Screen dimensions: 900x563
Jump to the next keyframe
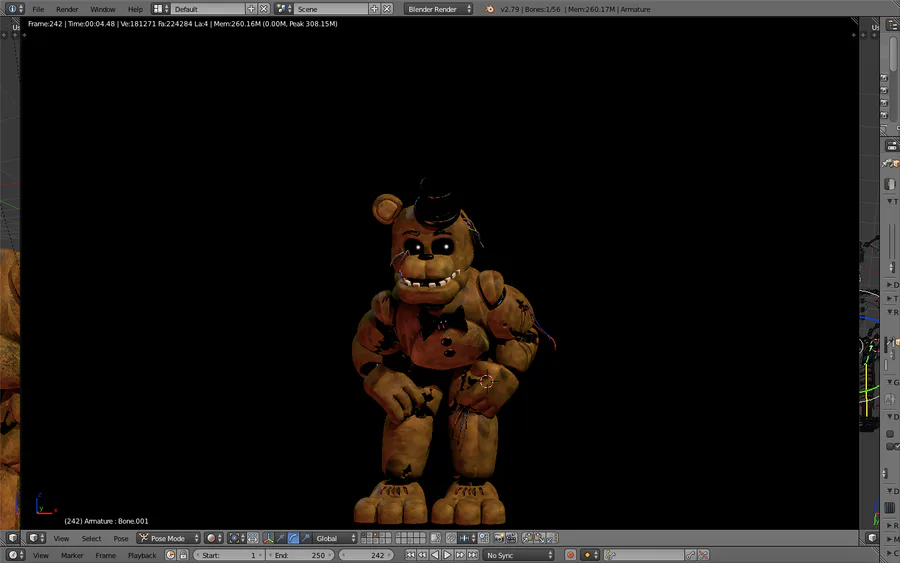pyautogui.click(x=460, y=555)
